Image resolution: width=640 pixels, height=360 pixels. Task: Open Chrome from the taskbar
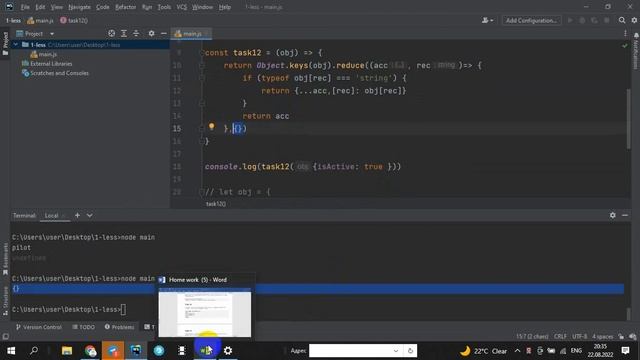click(90, 351)
